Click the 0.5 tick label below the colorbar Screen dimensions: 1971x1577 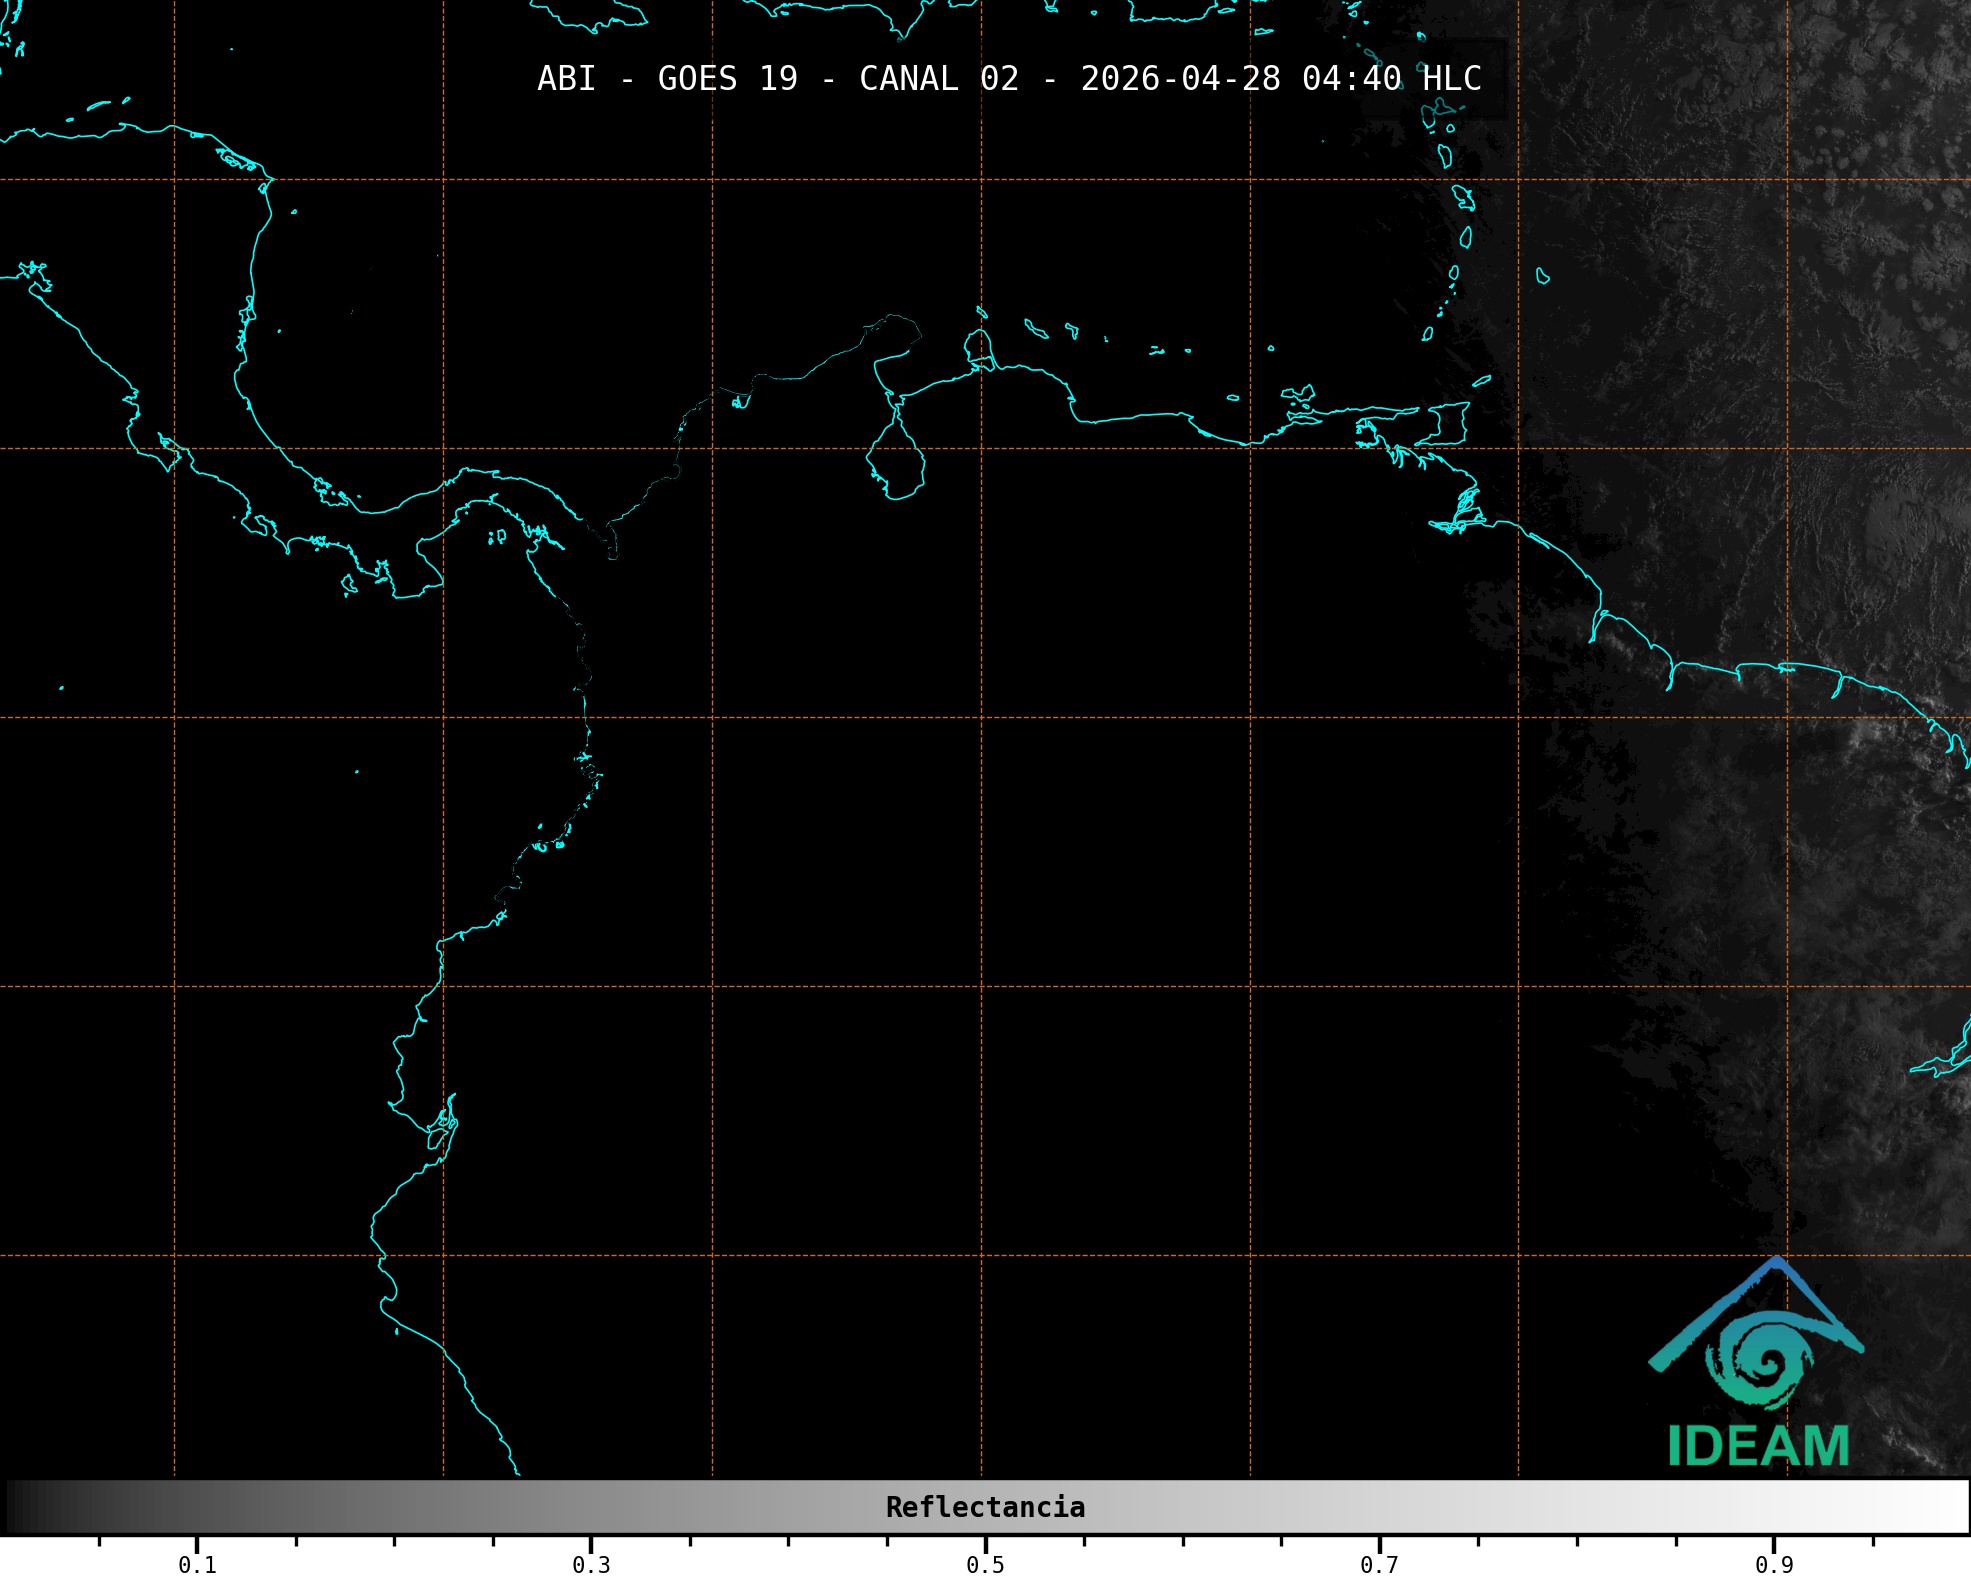click(985, 1564)
